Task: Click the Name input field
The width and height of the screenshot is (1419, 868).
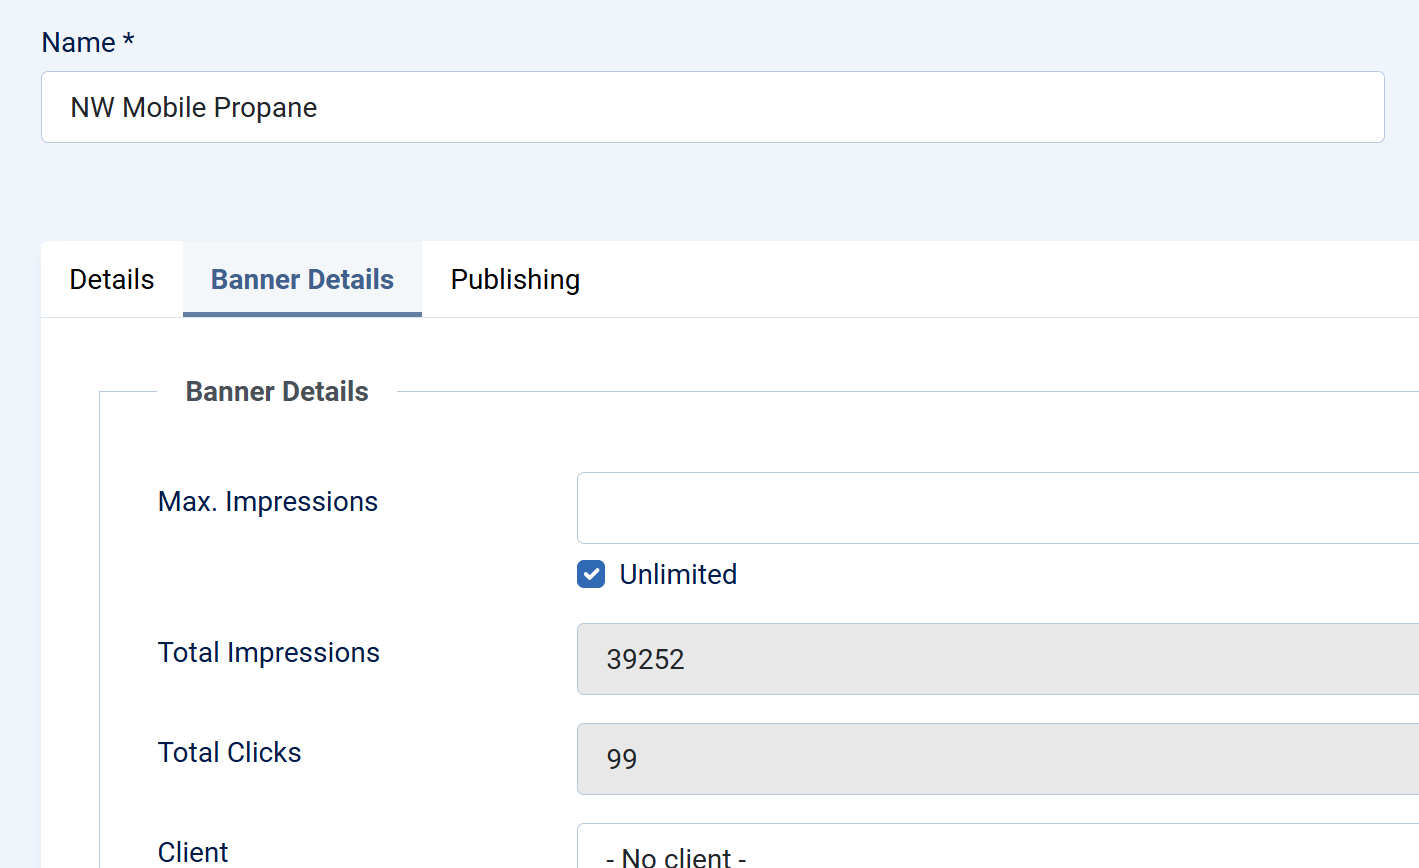Action: (712, 107)
